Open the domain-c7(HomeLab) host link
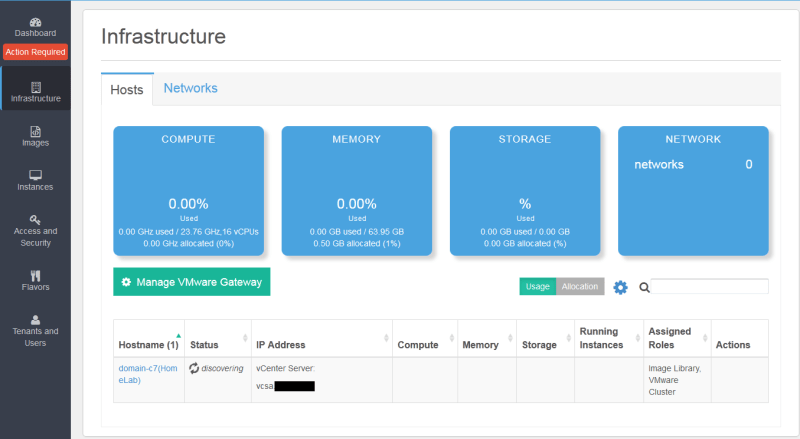This screenshot has height=439, width=800. click(x=145, y=374)
